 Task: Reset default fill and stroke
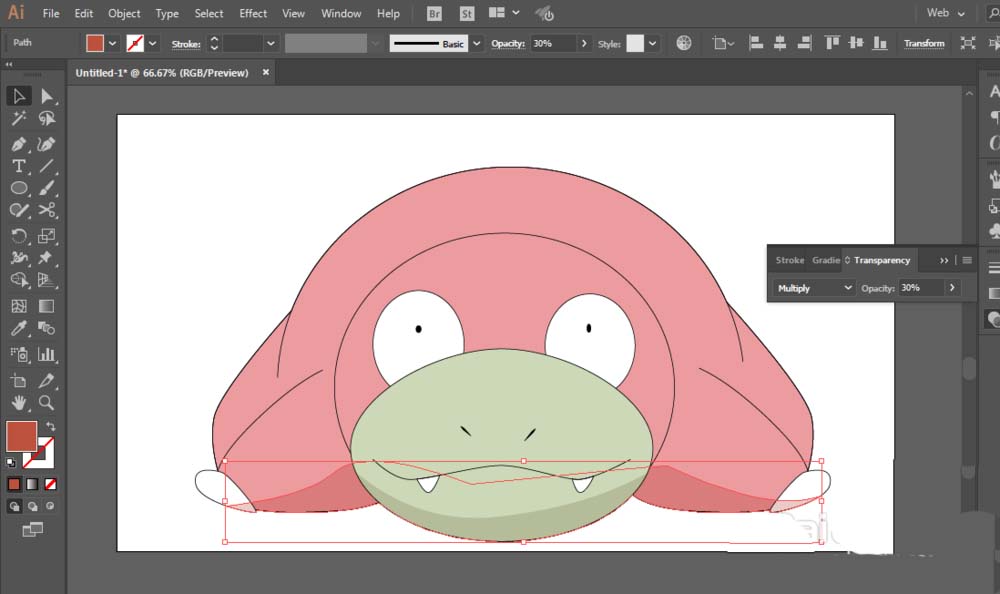coord(11,463)
